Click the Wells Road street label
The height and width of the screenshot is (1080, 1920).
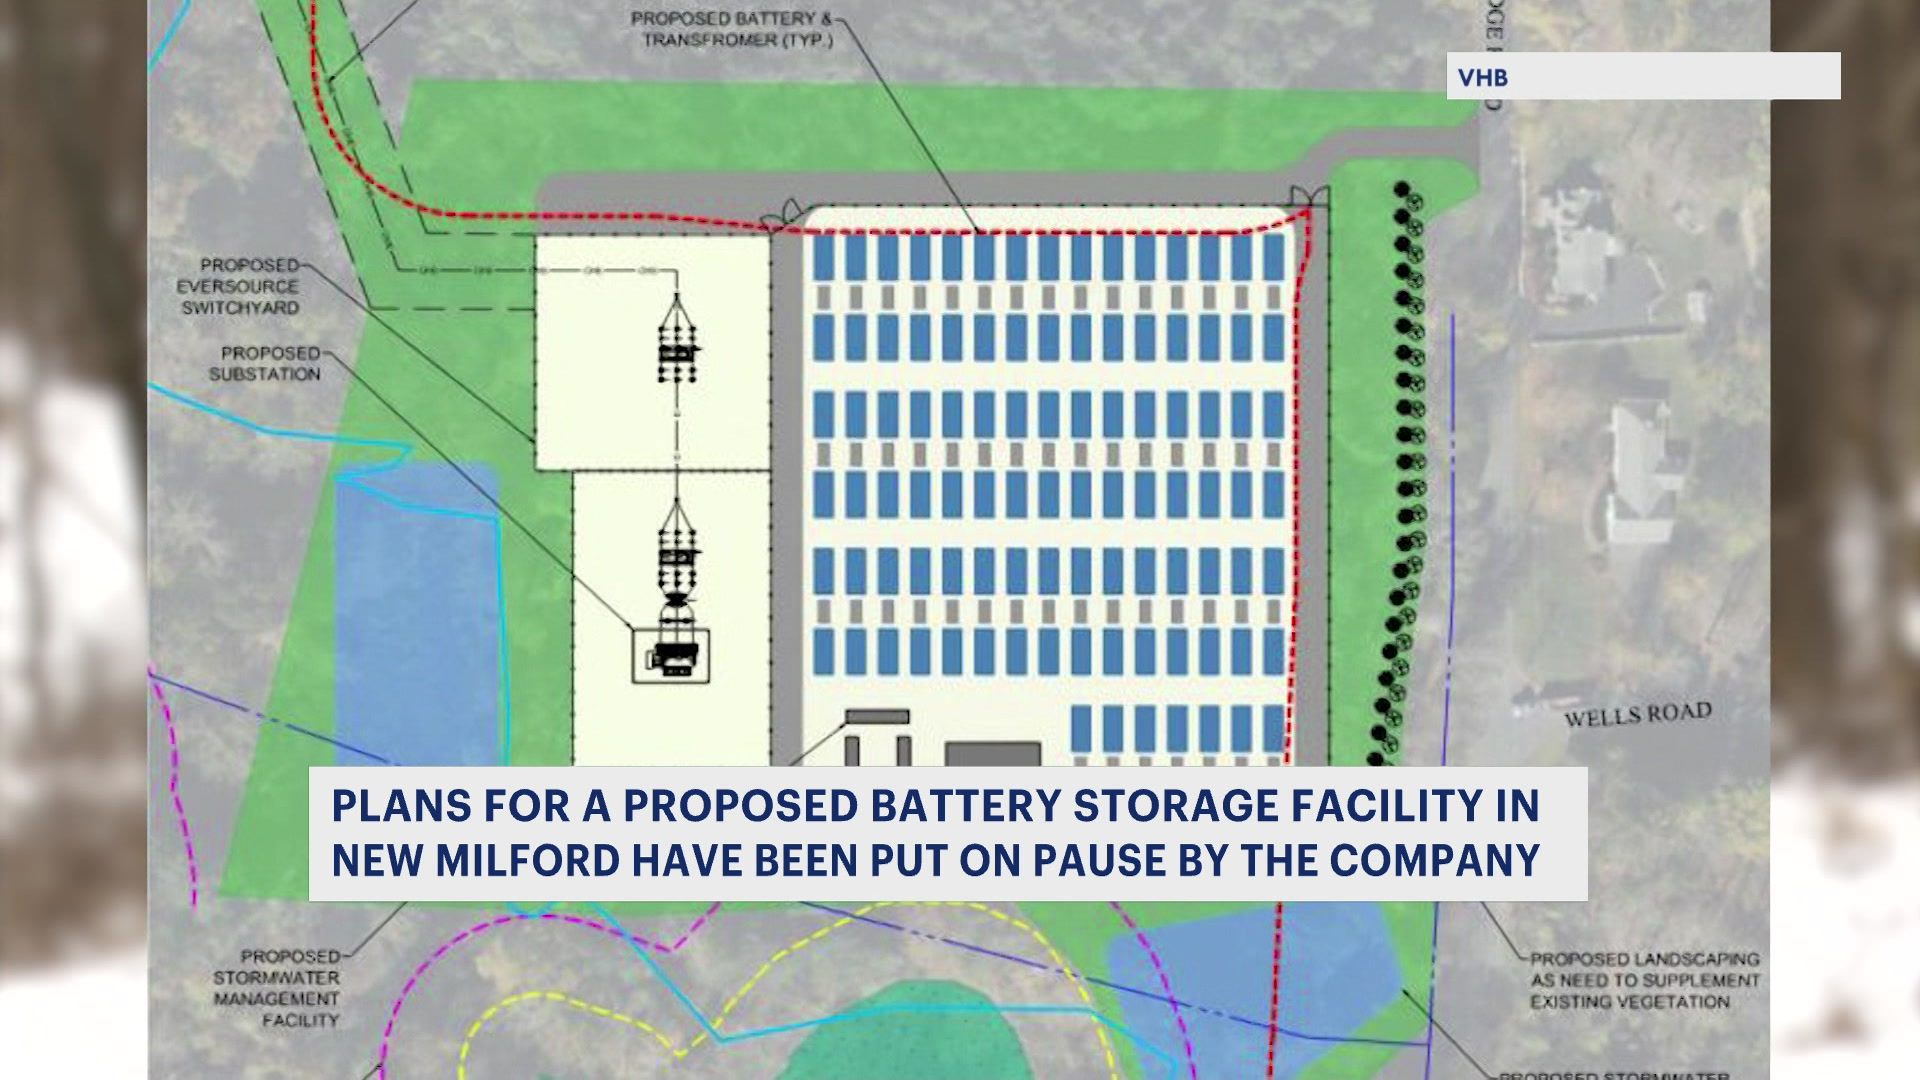point(1637,714)
